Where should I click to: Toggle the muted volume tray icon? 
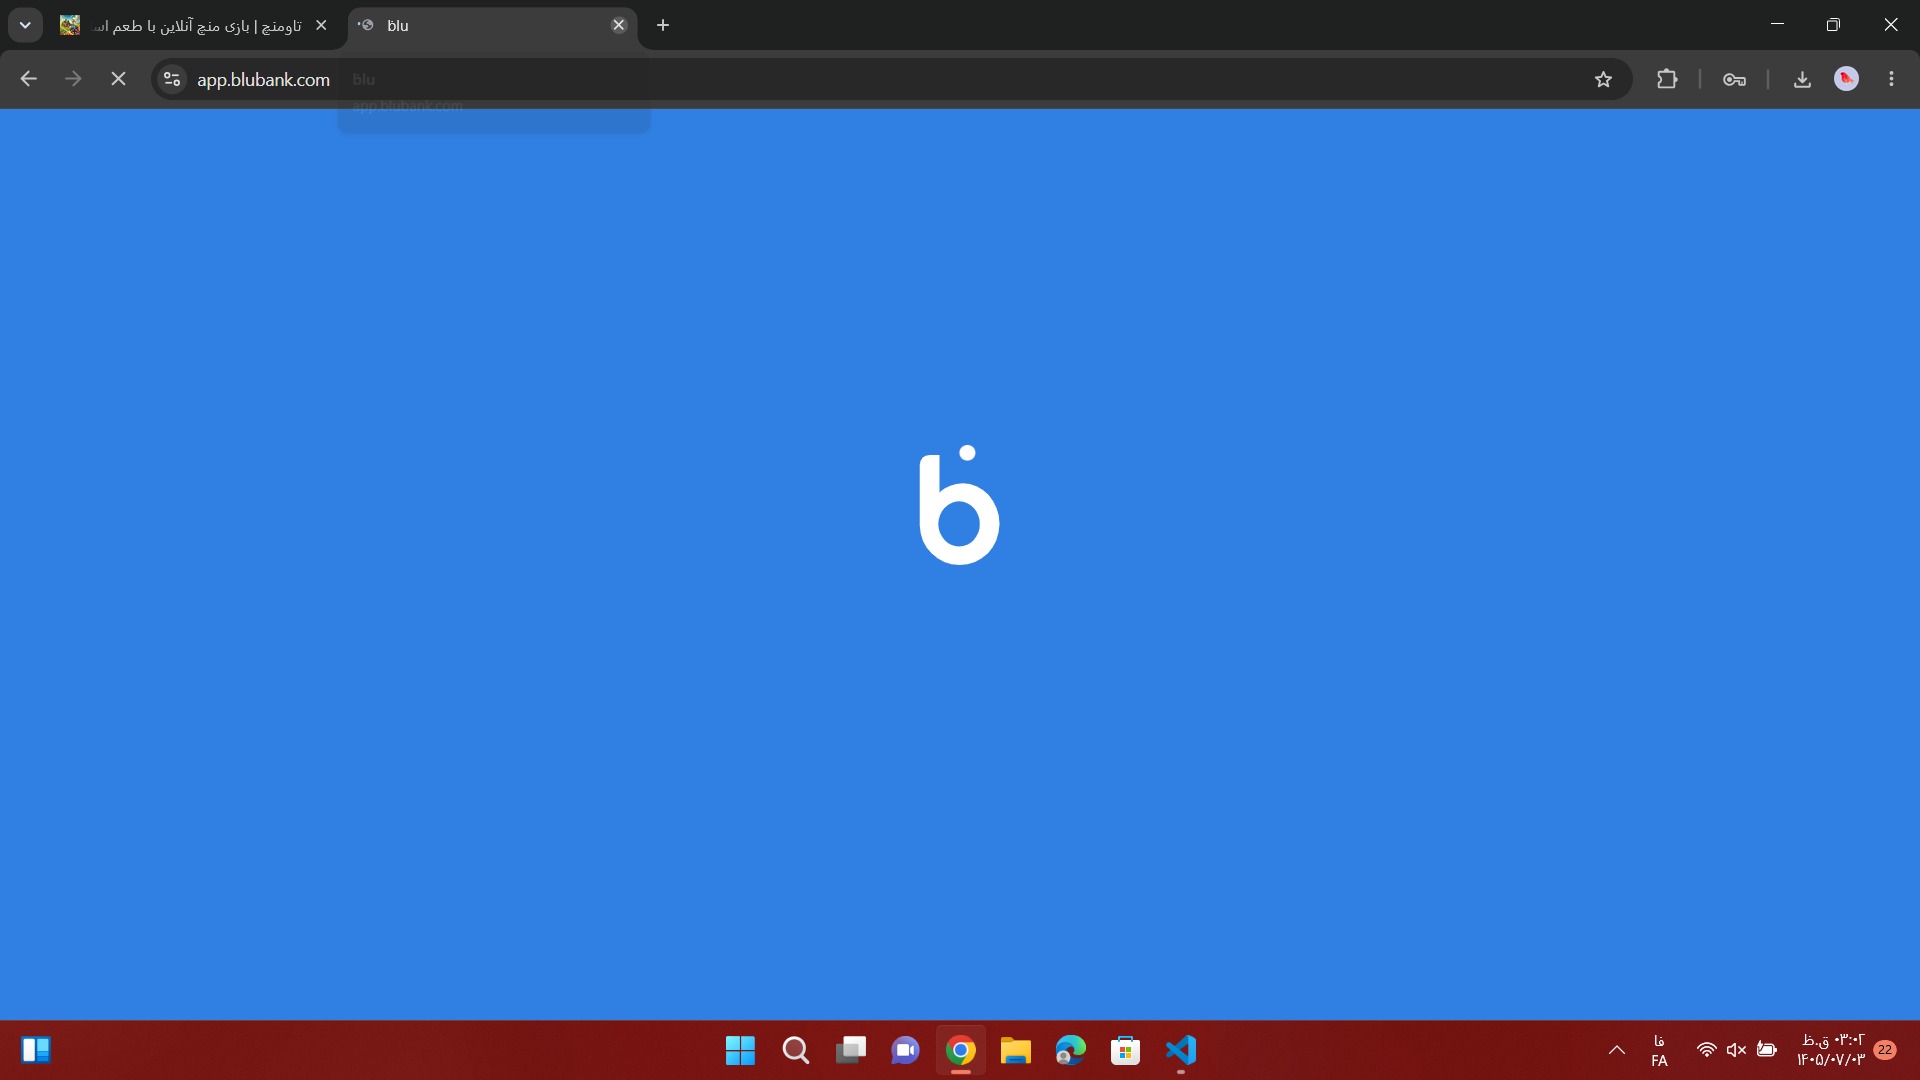click(1736, 1050)
